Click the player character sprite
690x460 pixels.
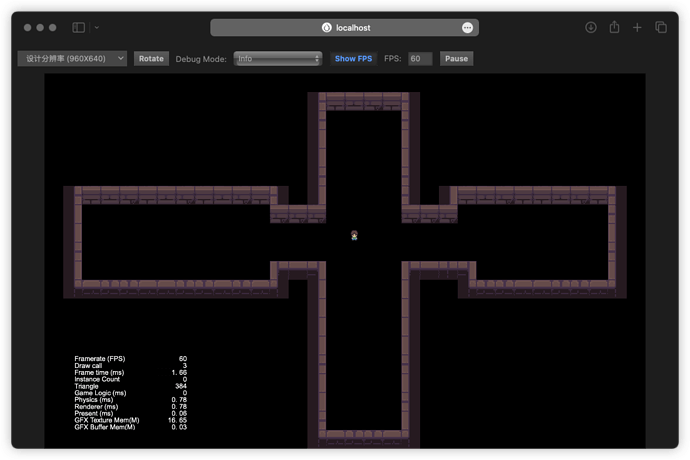point(354,236)
